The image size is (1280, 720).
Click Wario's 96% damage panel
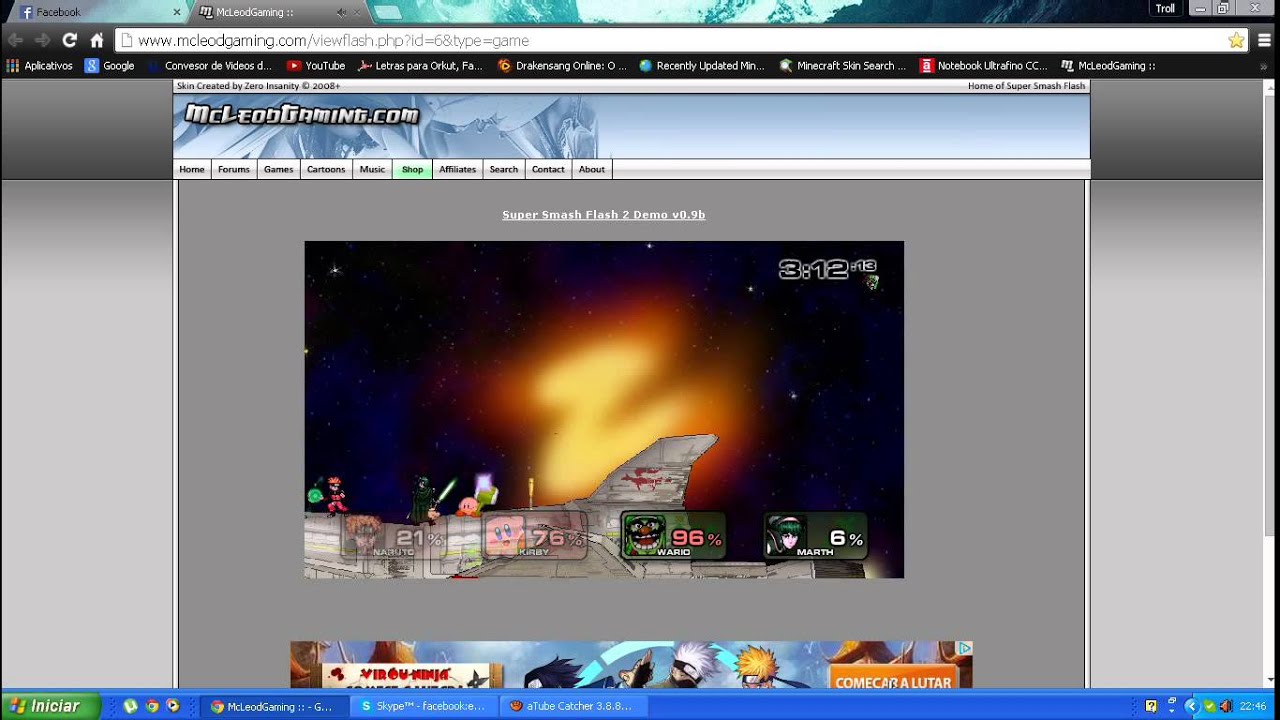pyautogui.click(x=674, y=536)
